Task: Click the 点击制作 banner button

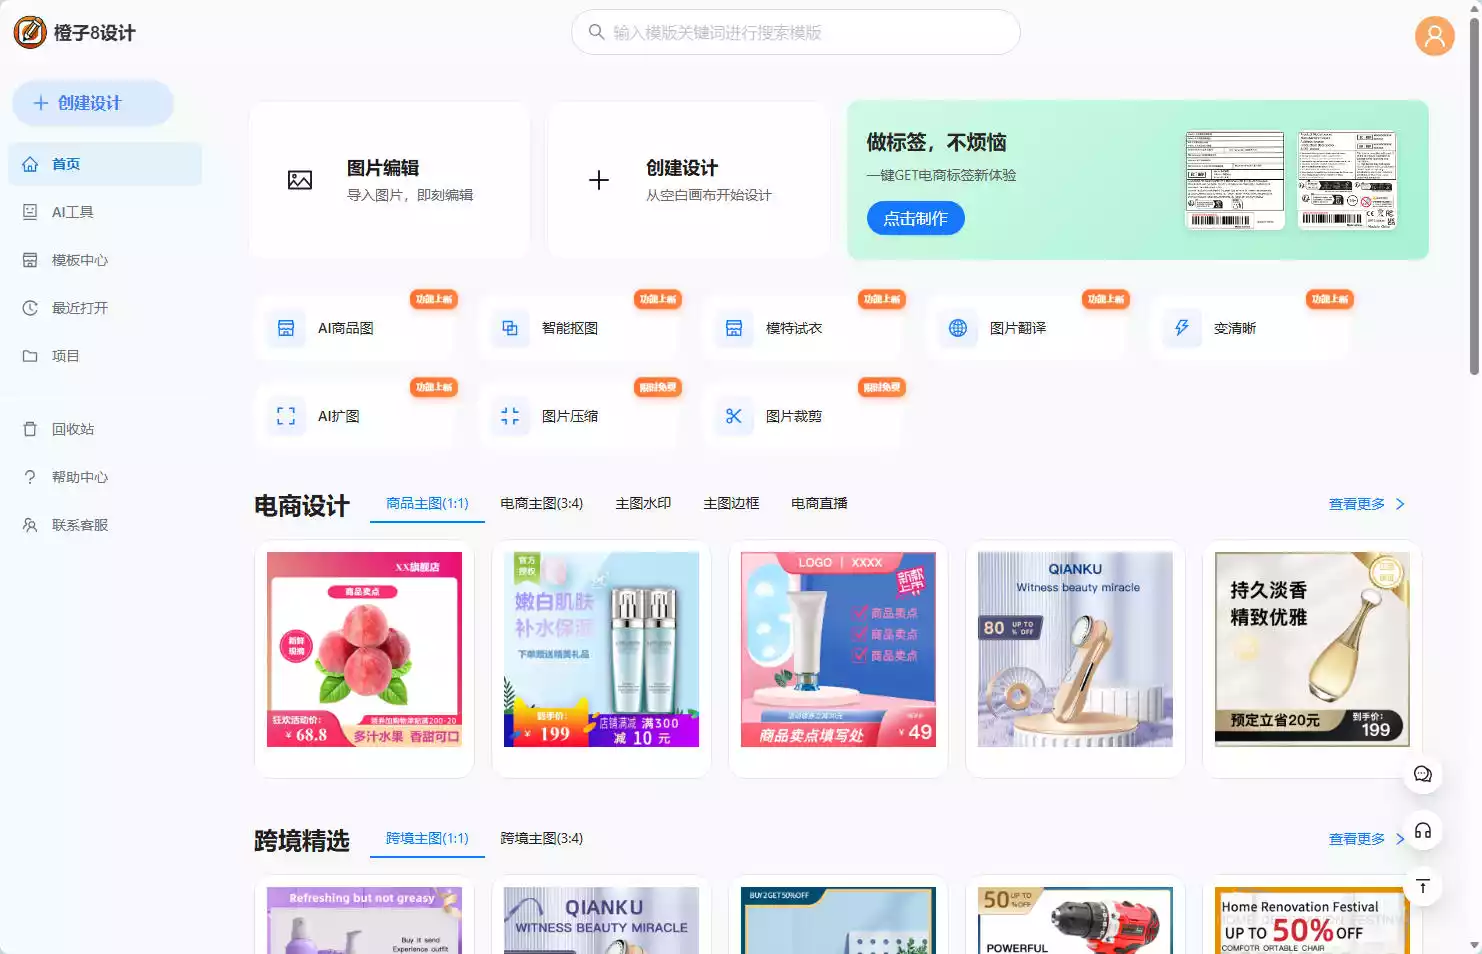Action: pos(915,218)
